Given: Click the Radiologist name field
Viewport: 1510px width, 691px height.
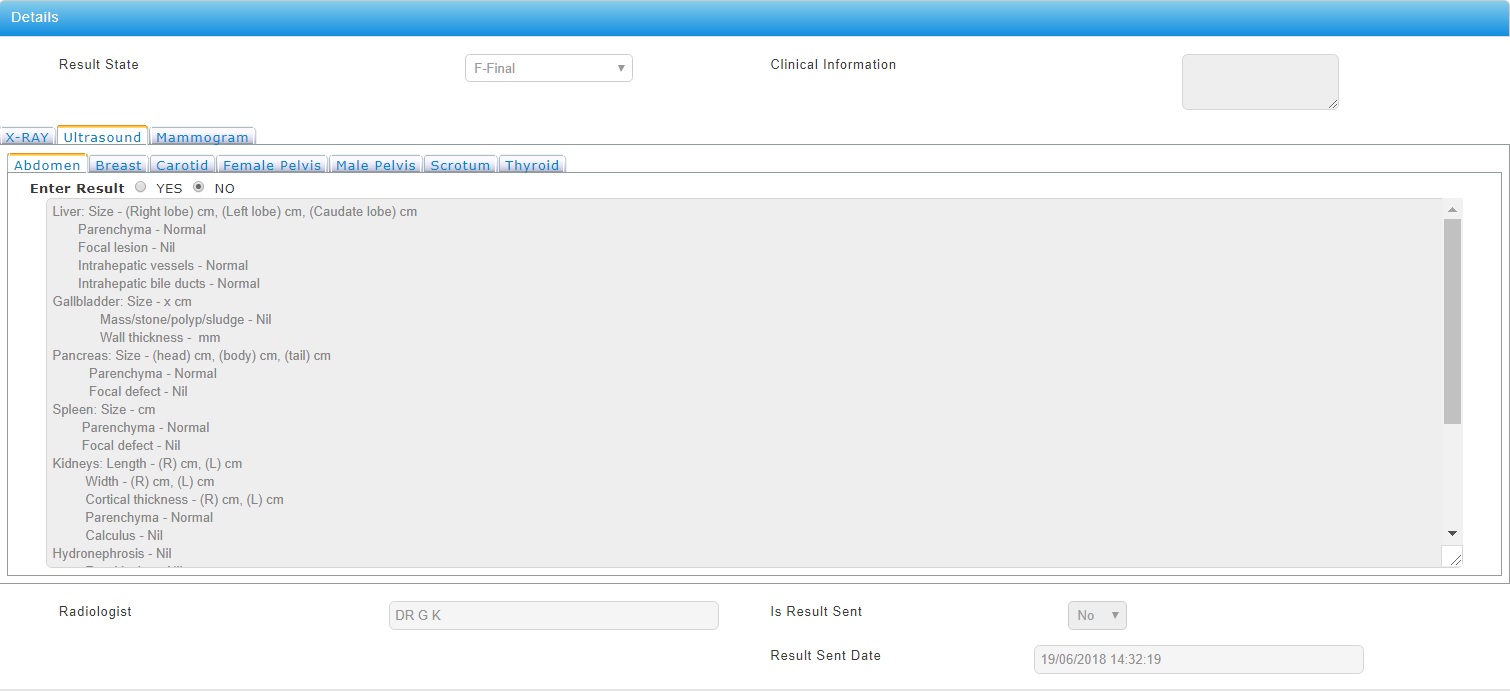Looking at the screenshot, I should tap(553, 616).
